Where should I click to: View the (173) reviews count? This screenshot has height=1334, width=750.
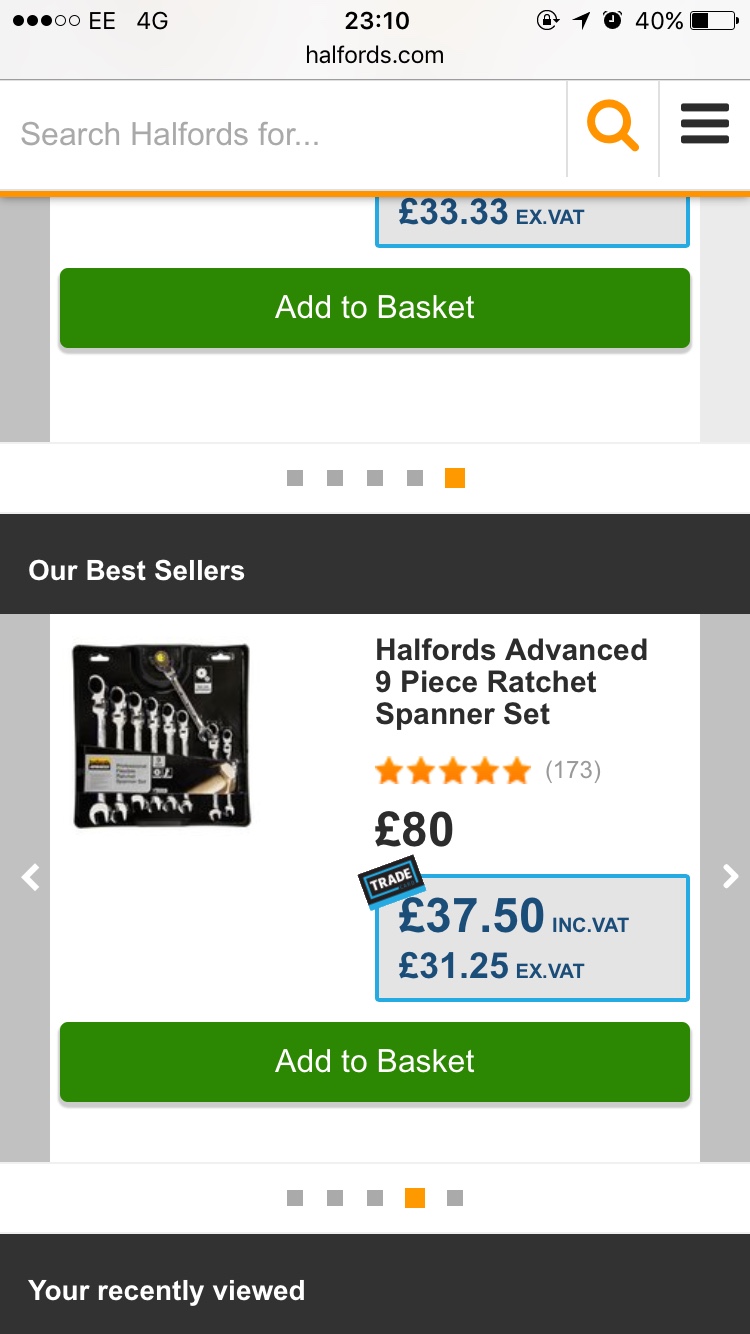pos(573,771)
